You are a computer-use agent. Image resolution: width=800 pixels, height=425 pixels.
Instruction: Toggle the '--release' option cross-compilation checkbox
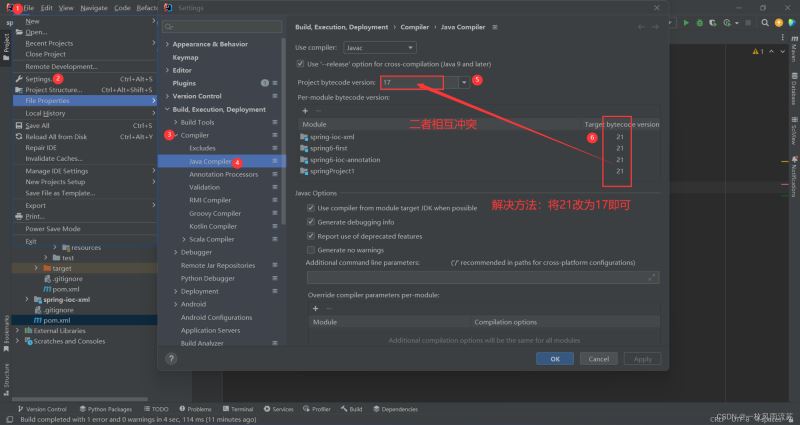tap(300, 64)
